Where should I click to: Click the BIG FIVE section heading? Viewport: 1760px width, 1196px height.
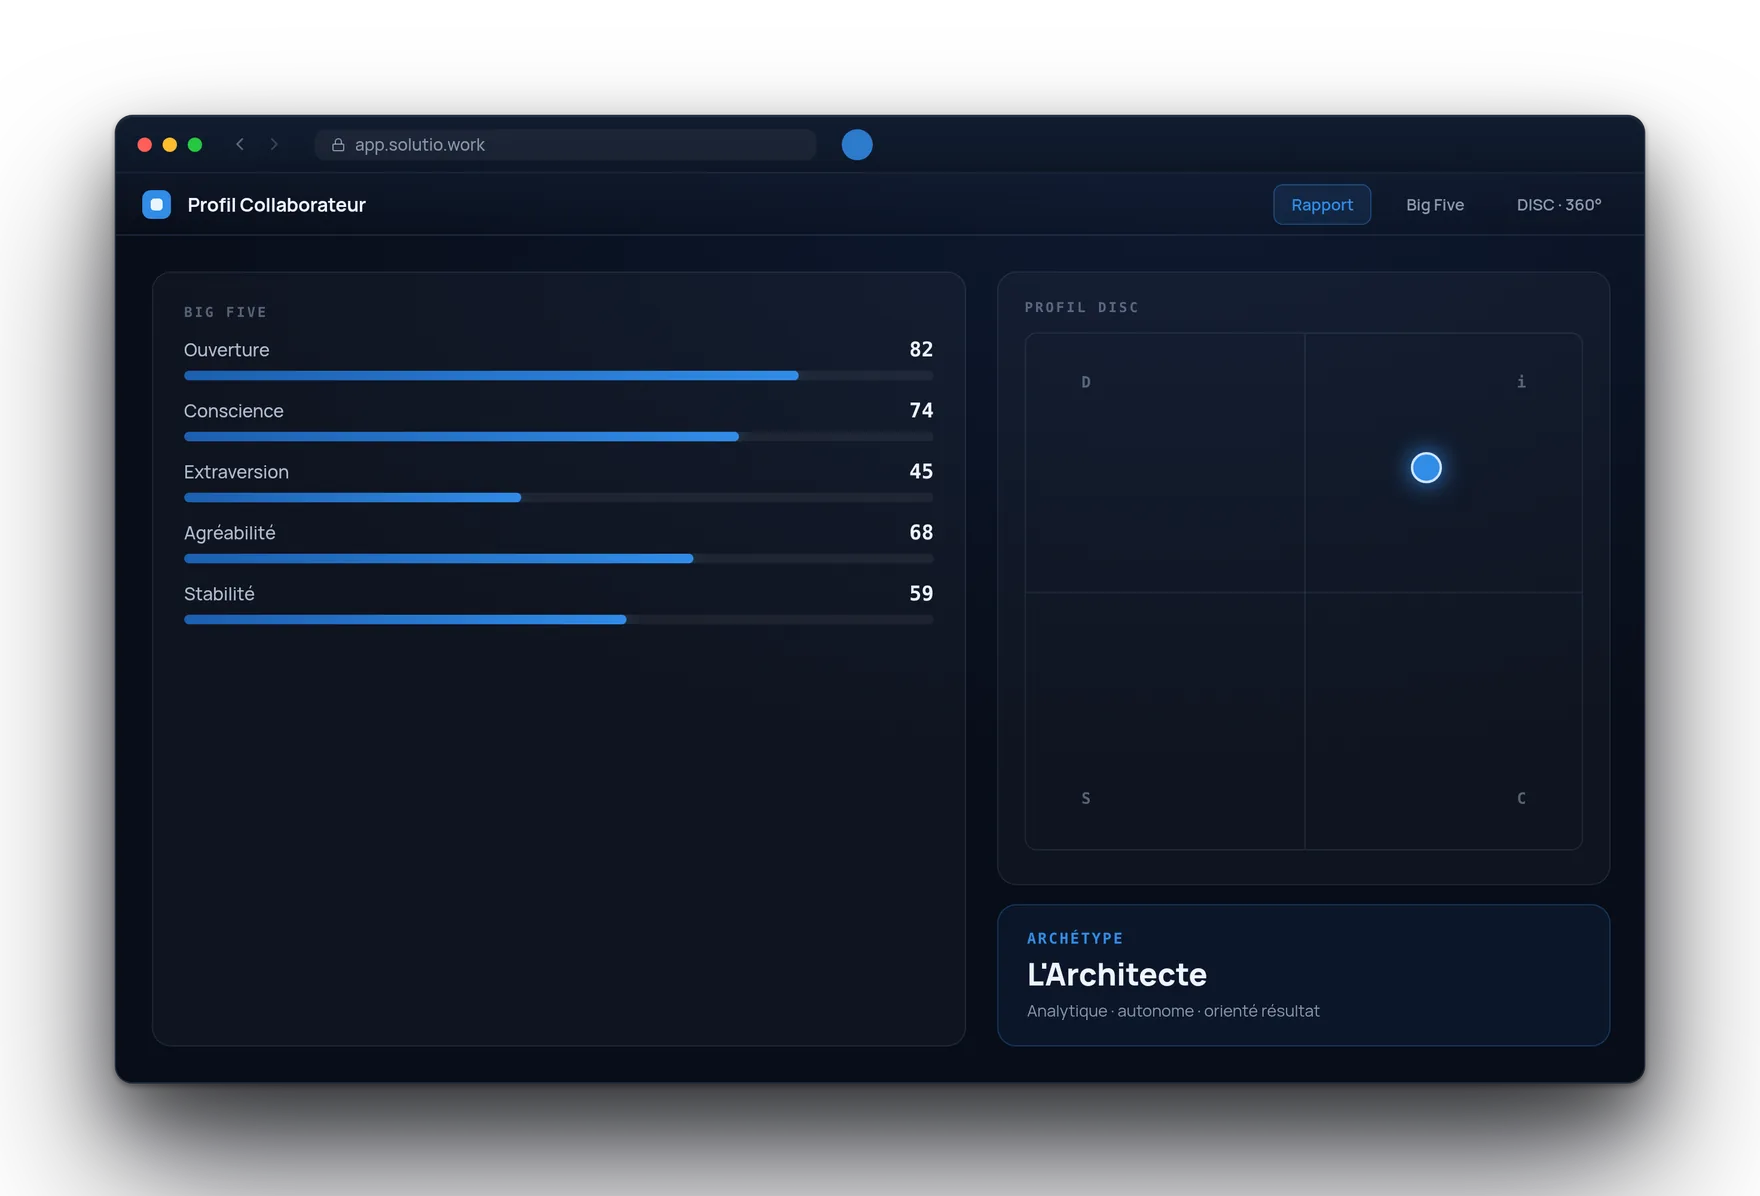(x=225, y=312)
